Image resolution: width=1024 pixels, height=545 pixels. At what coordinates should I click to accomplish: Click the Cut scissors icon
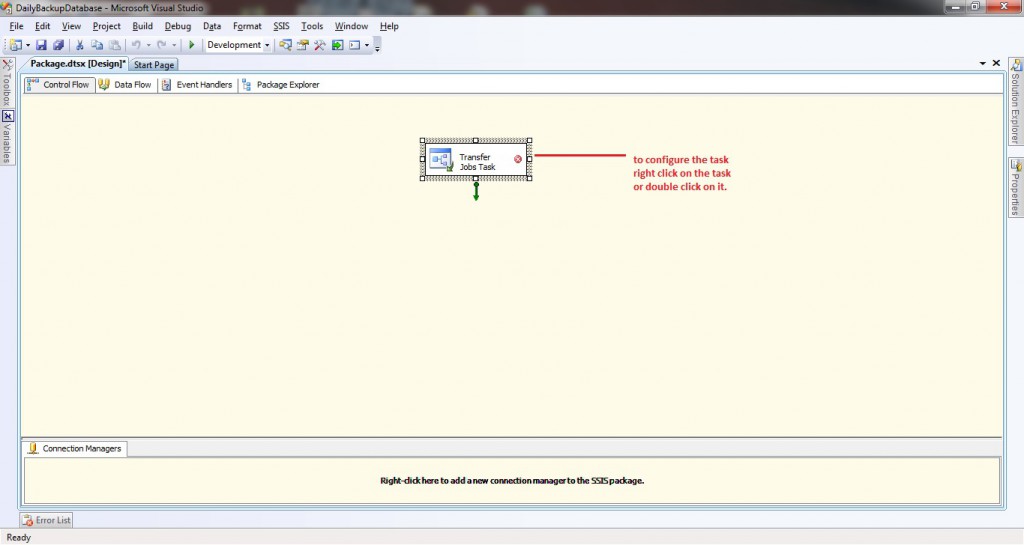(80, 45)
